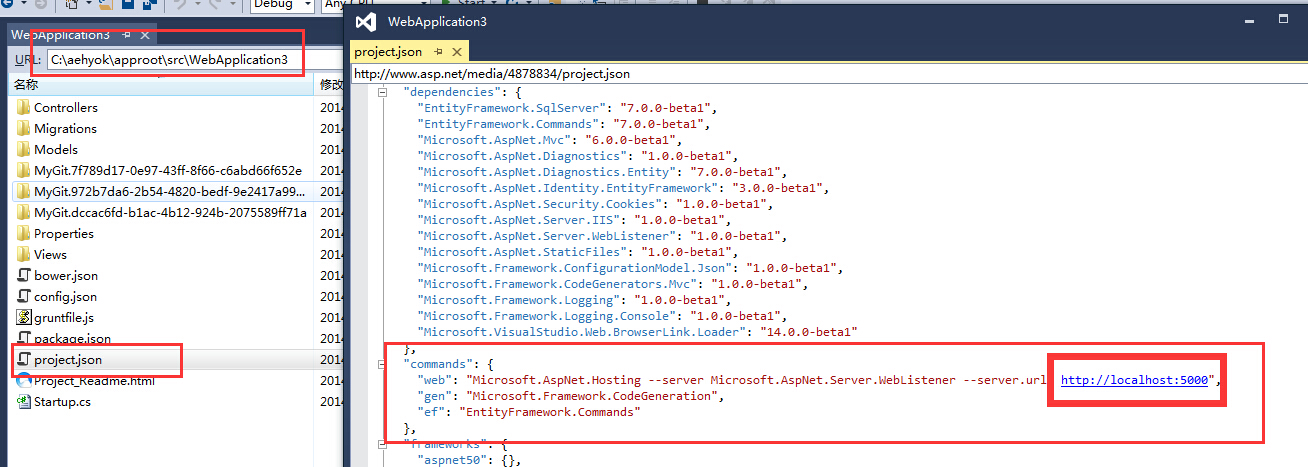
Task: Click the gruntfile.js script icon
Action: coord(24,317)
